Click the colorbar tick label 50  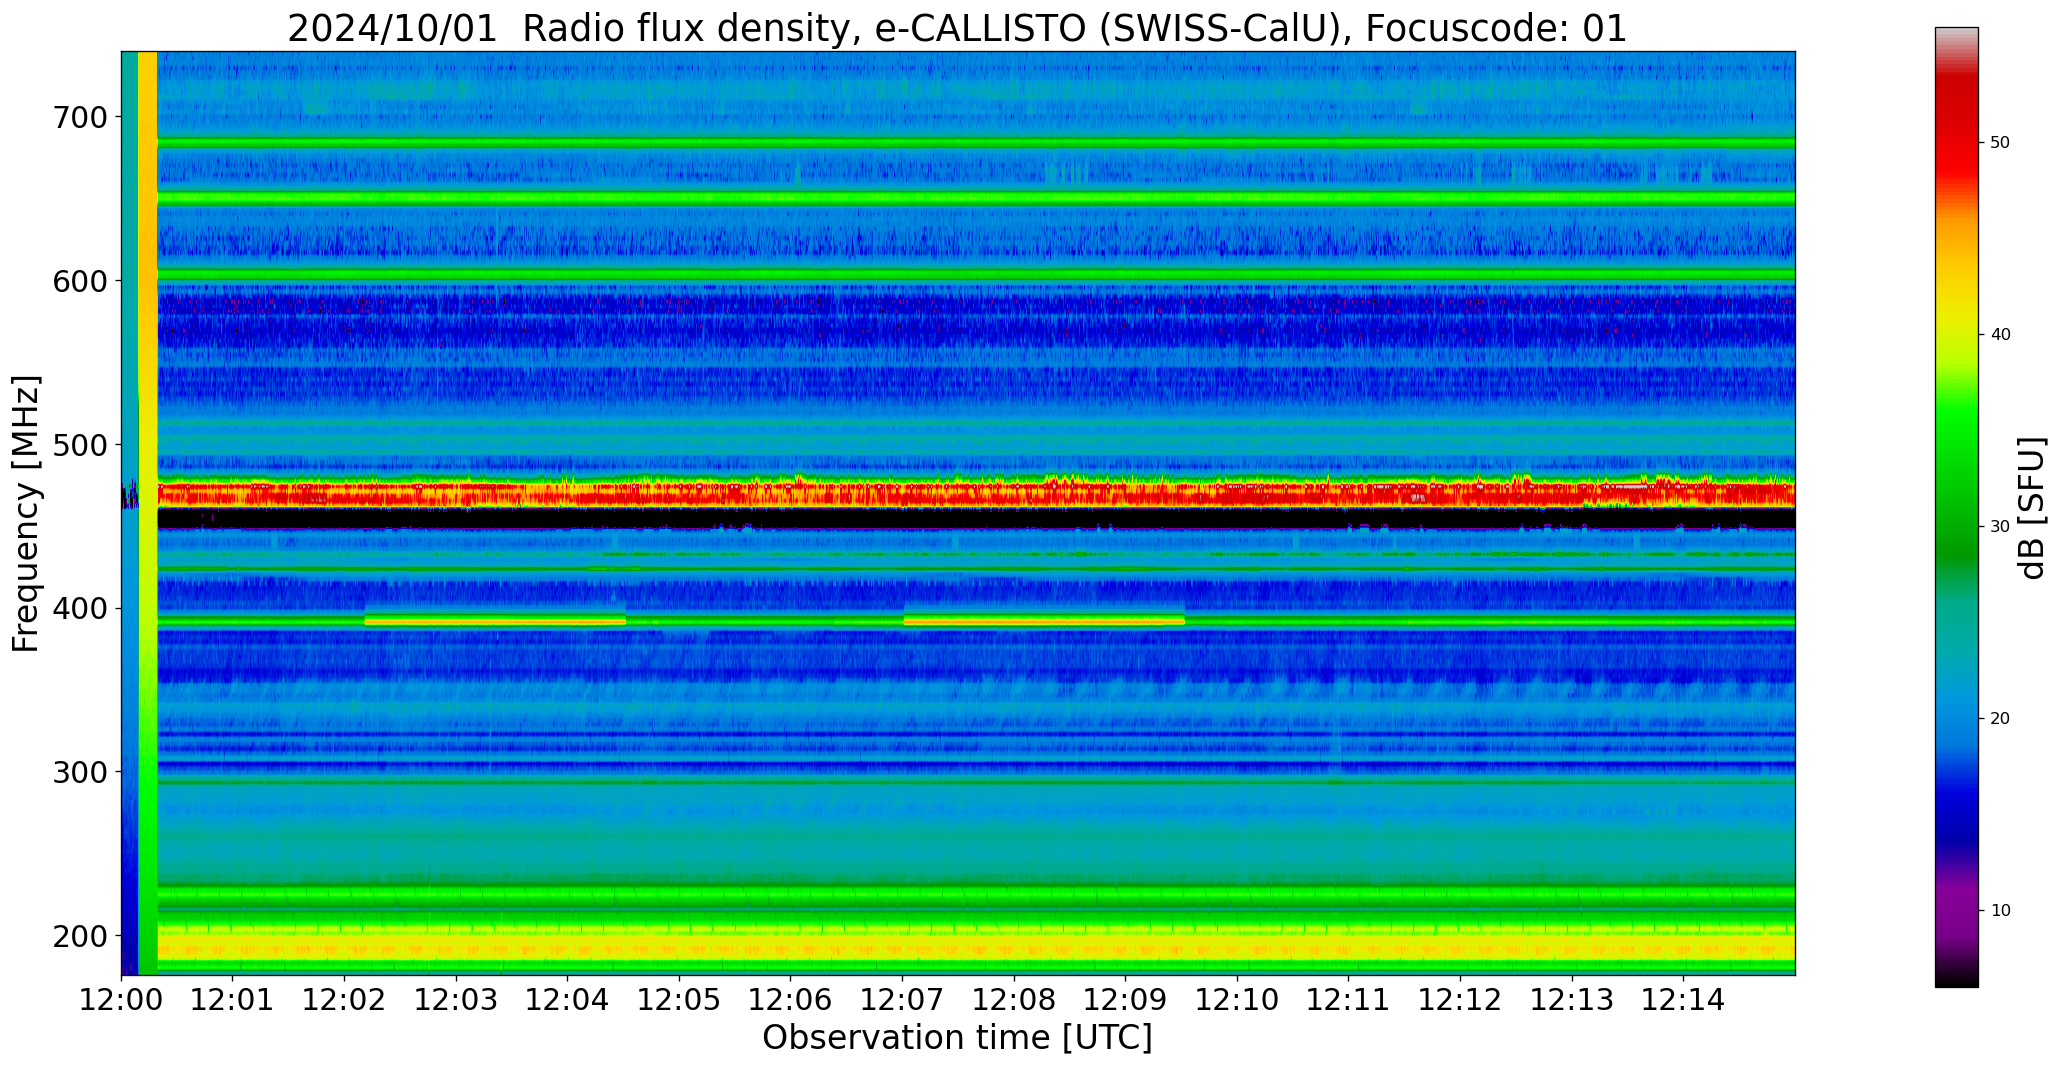(x=2000, y=143)
